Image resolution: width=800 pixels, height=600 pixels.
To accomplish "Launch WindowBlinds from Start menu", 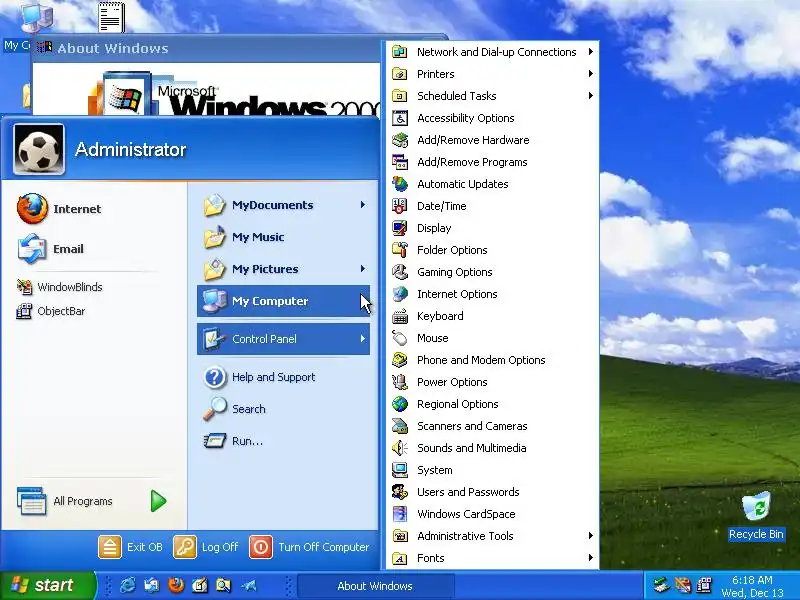I will [59, 287].
